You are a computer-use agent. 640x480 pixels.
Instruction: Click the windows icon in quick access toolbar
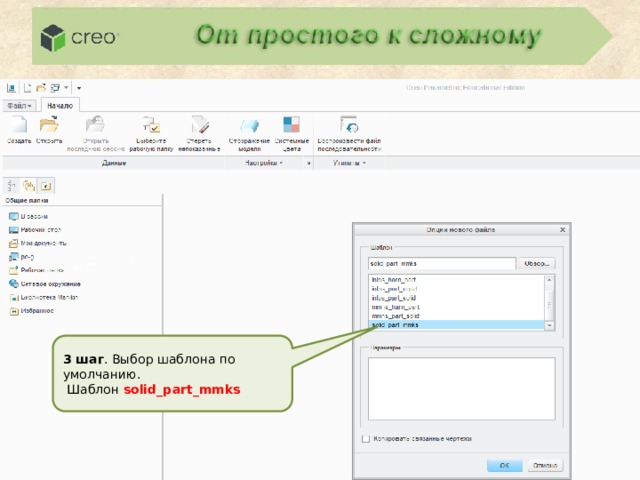pyautogui.click(x=55, y=88)
